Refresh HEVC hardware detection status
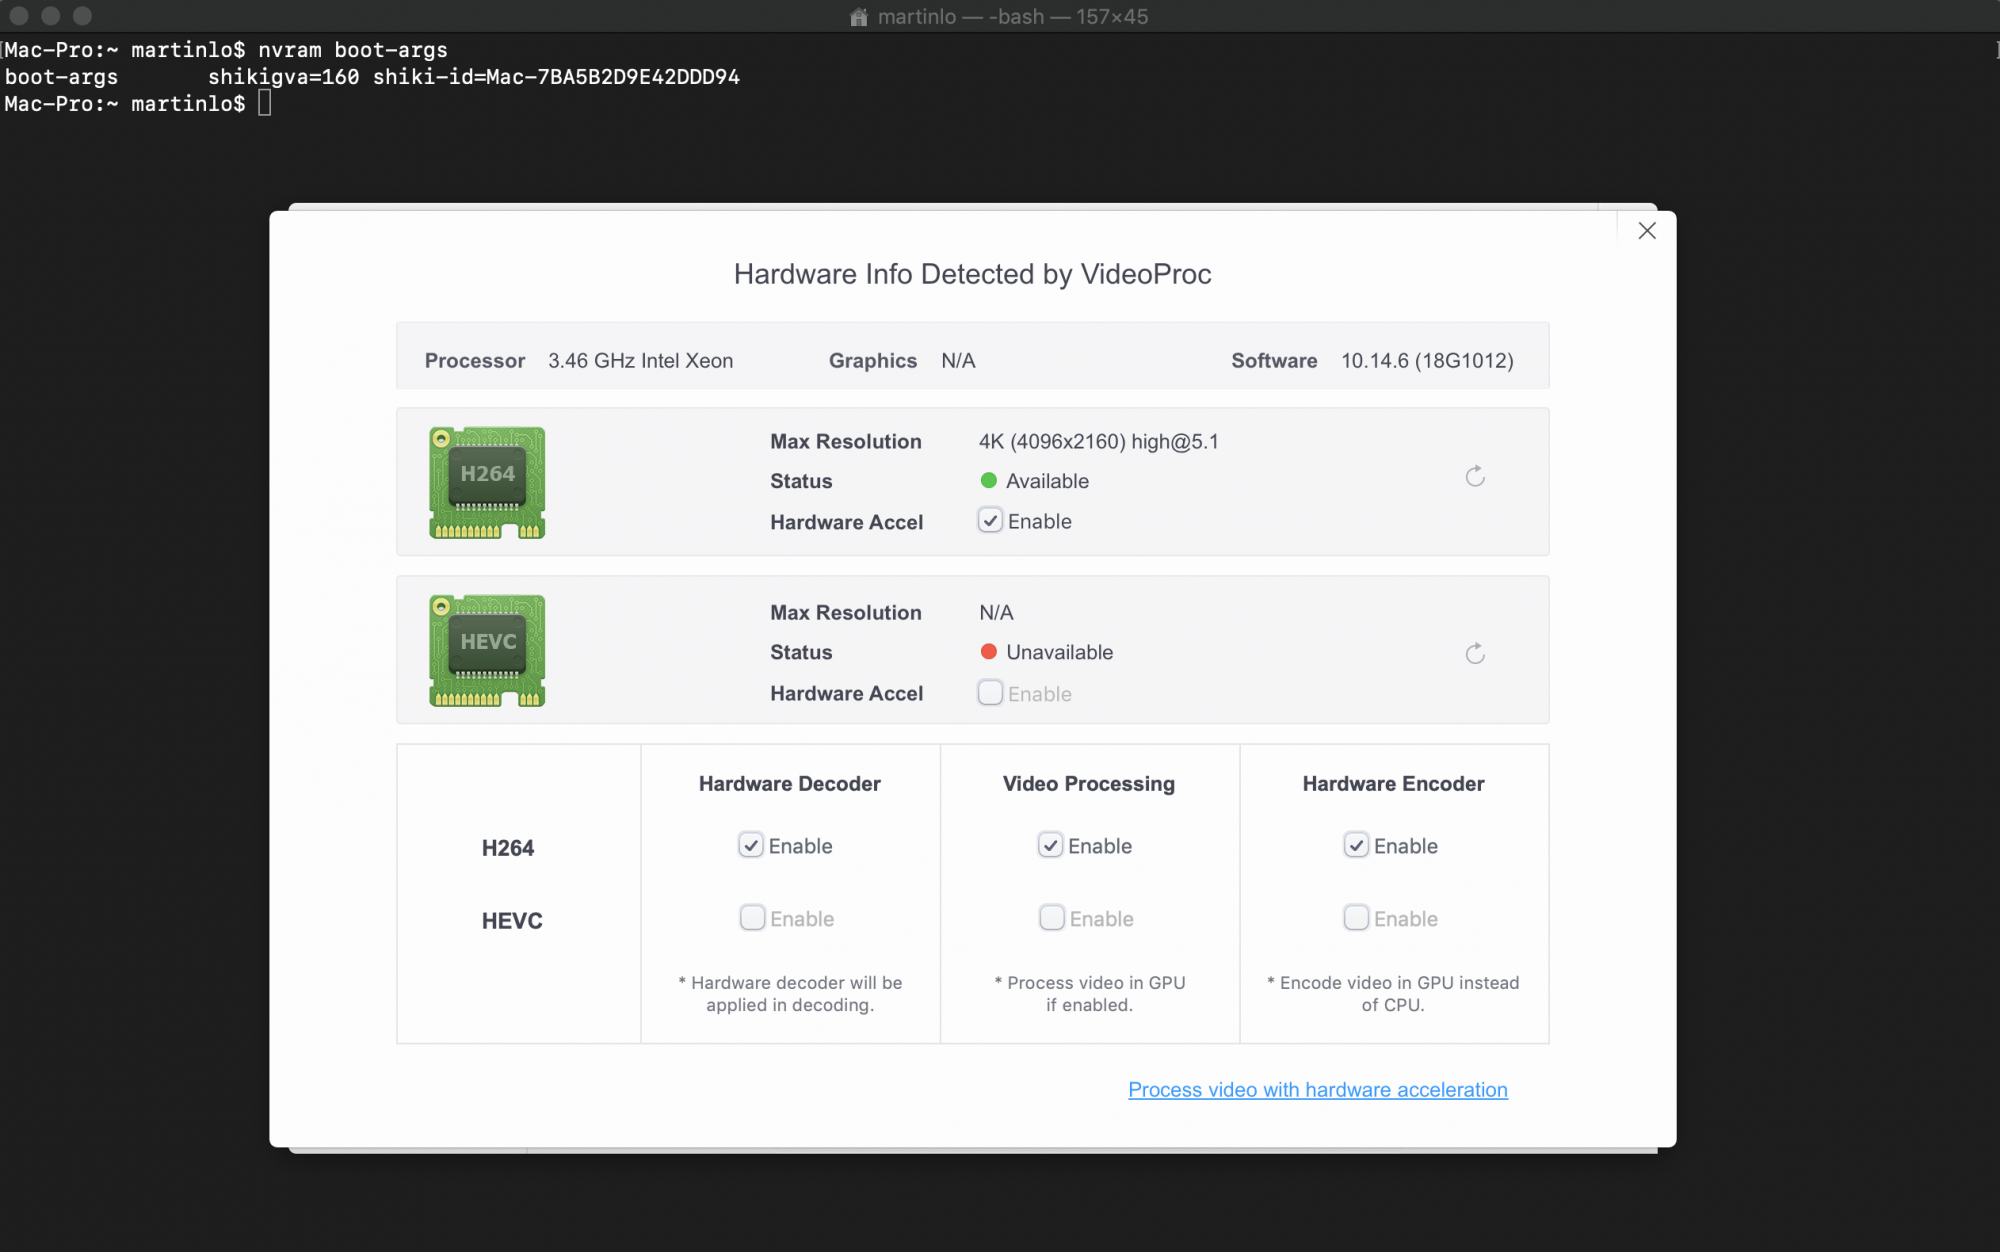This screenshot has width=2000, height=1252. 1475,654
